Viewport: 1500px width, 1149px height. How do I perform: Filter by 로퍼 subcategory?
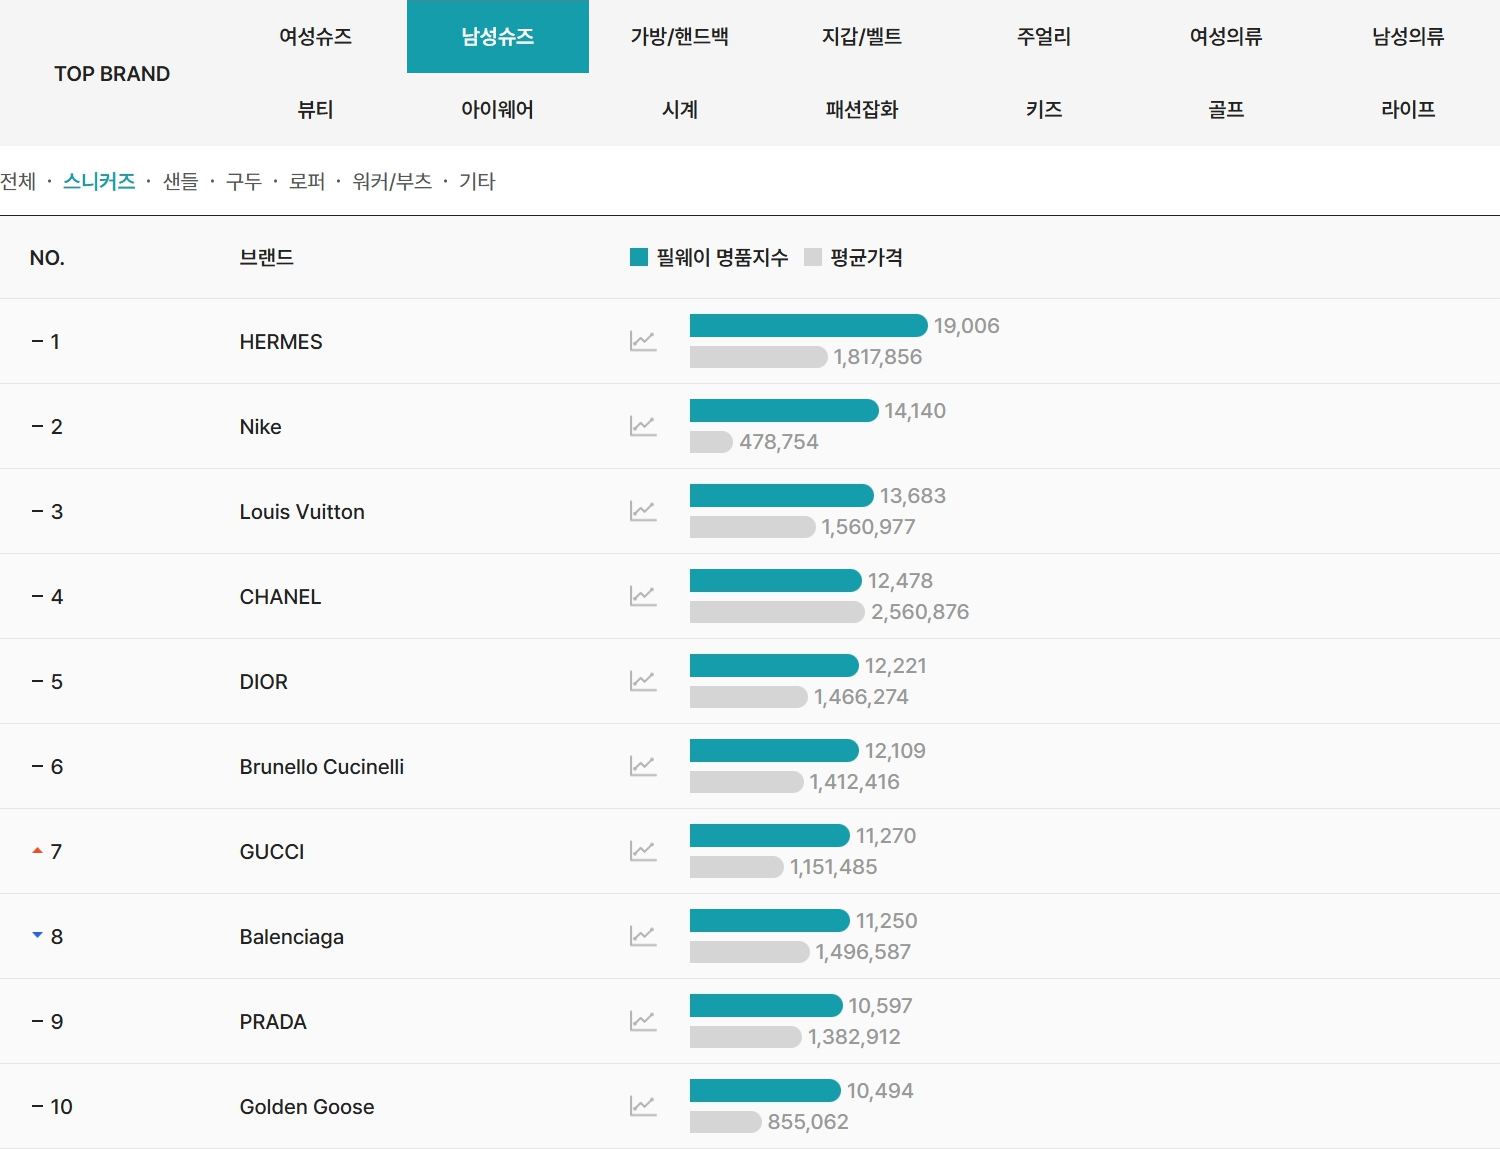click(307, 182)
